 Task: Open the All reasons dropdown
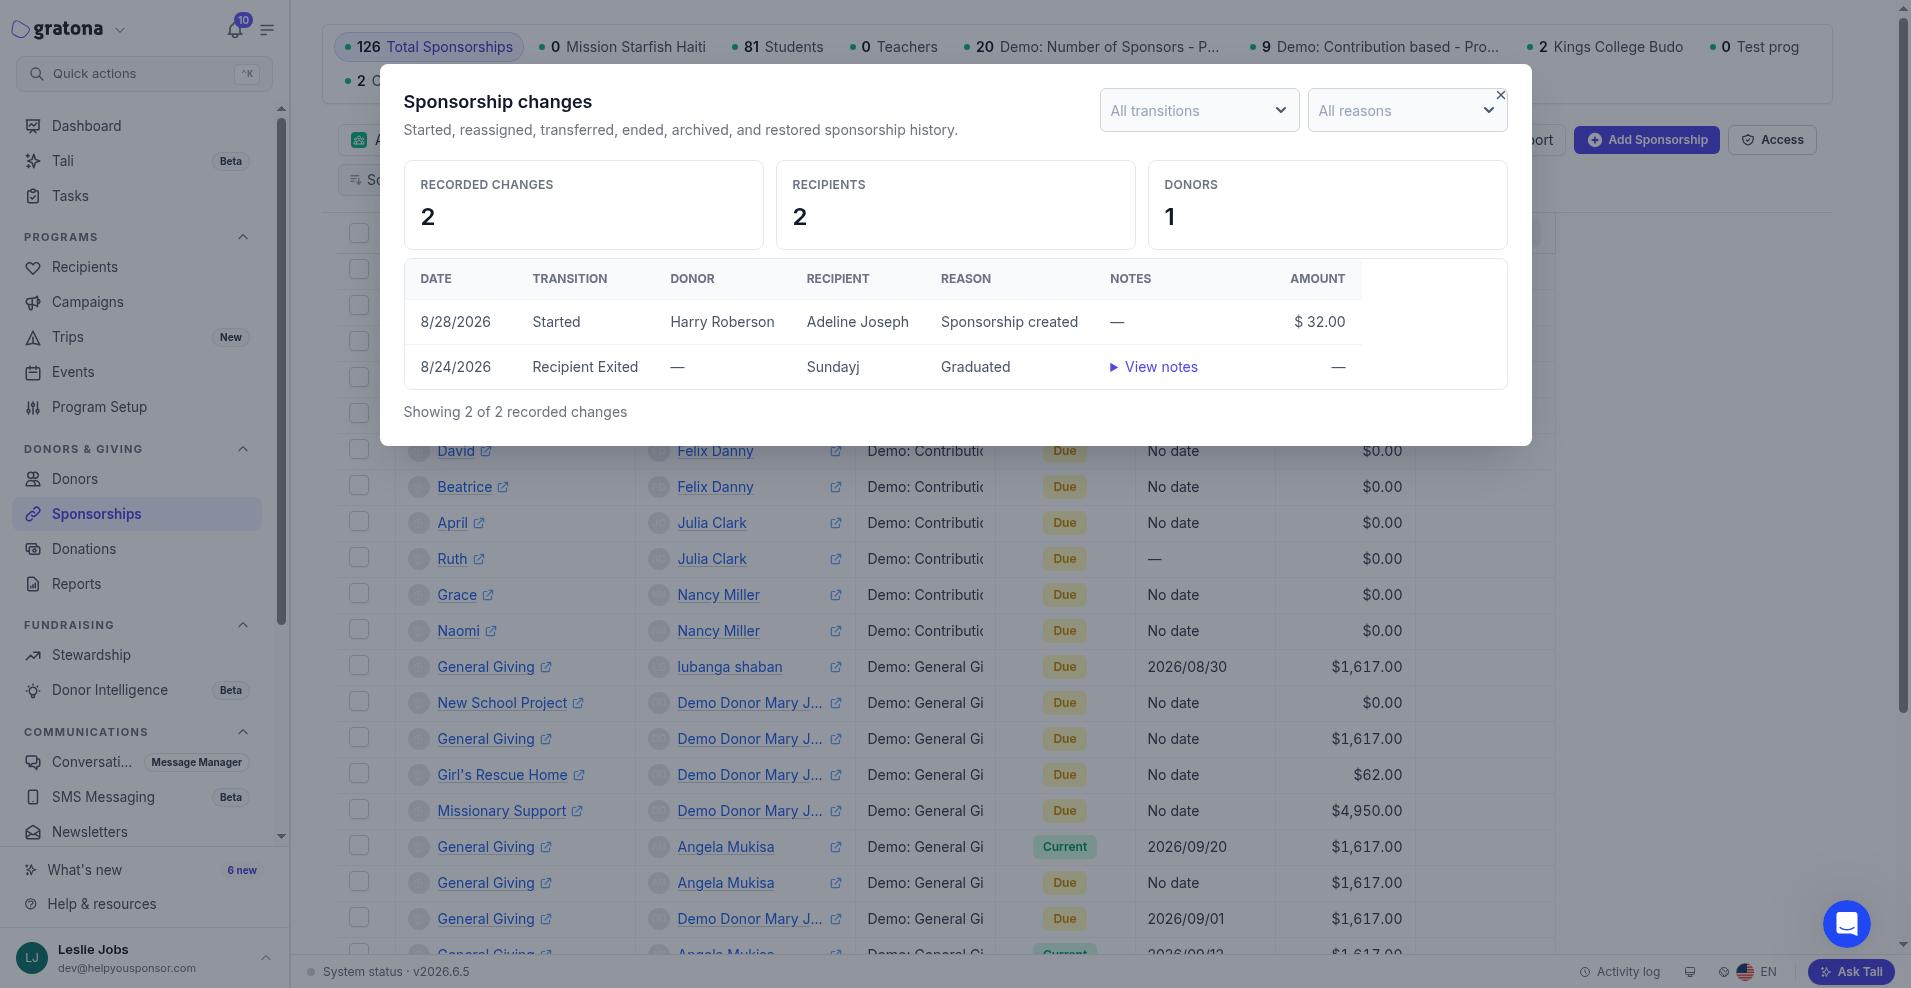pos(1407,110)
